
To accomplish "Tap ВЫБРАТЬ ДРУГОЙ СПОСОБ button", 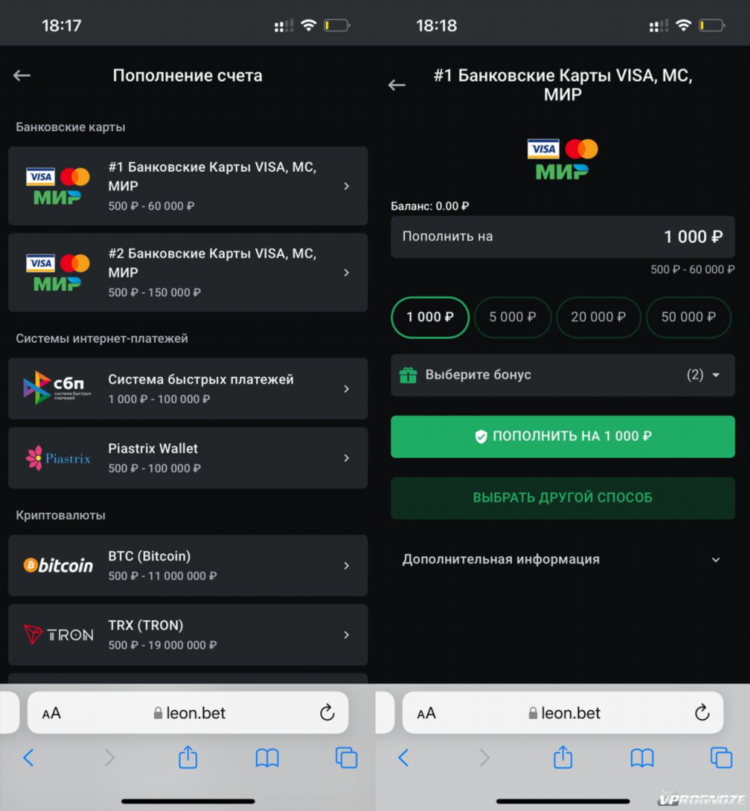I will click(x=563, y=498).
